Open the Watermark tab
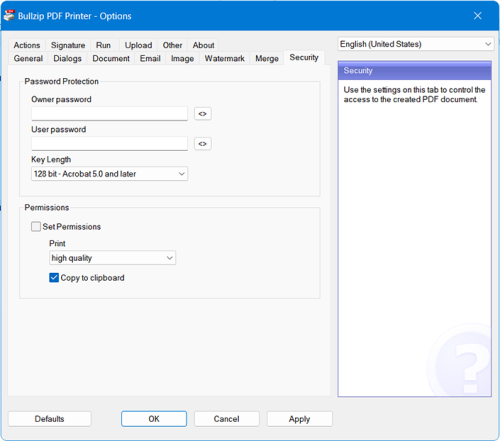The width and height of the screenshot is (500, 441). tap(225, 58)
